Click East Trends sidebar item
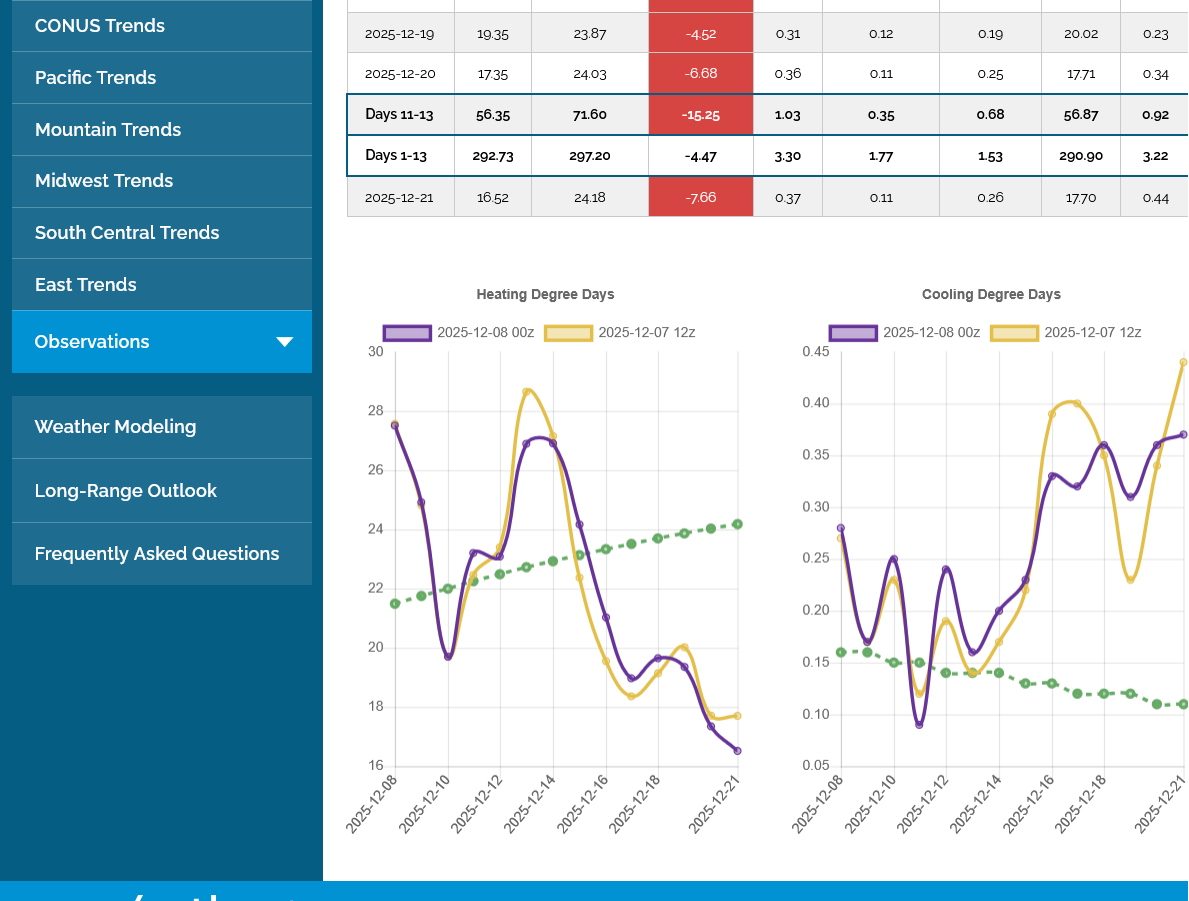 tap(86, 285)
